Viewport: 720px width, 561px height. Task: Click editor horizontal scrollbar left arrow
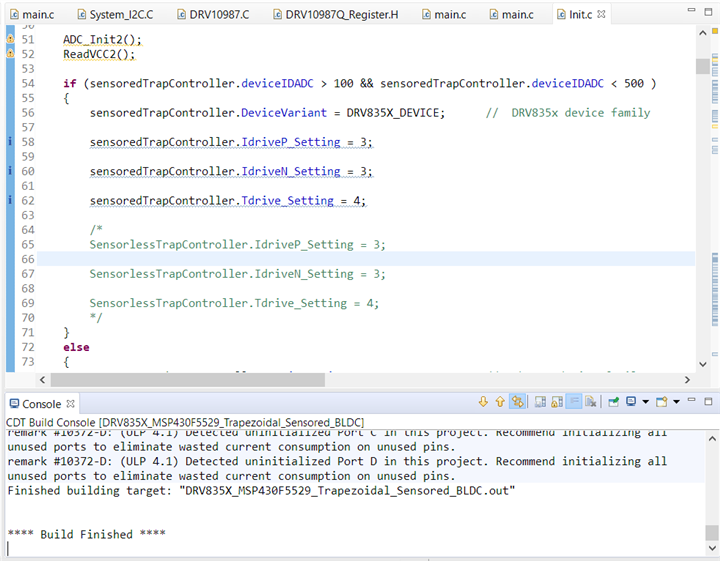pyautogui.click(x=42, y=380)
